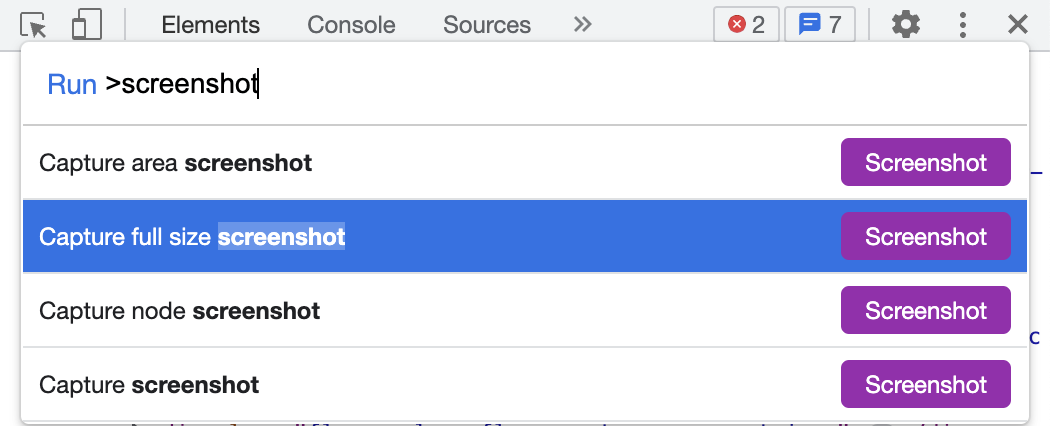Activate the inspect element picker icon

[x=33, y=25]
